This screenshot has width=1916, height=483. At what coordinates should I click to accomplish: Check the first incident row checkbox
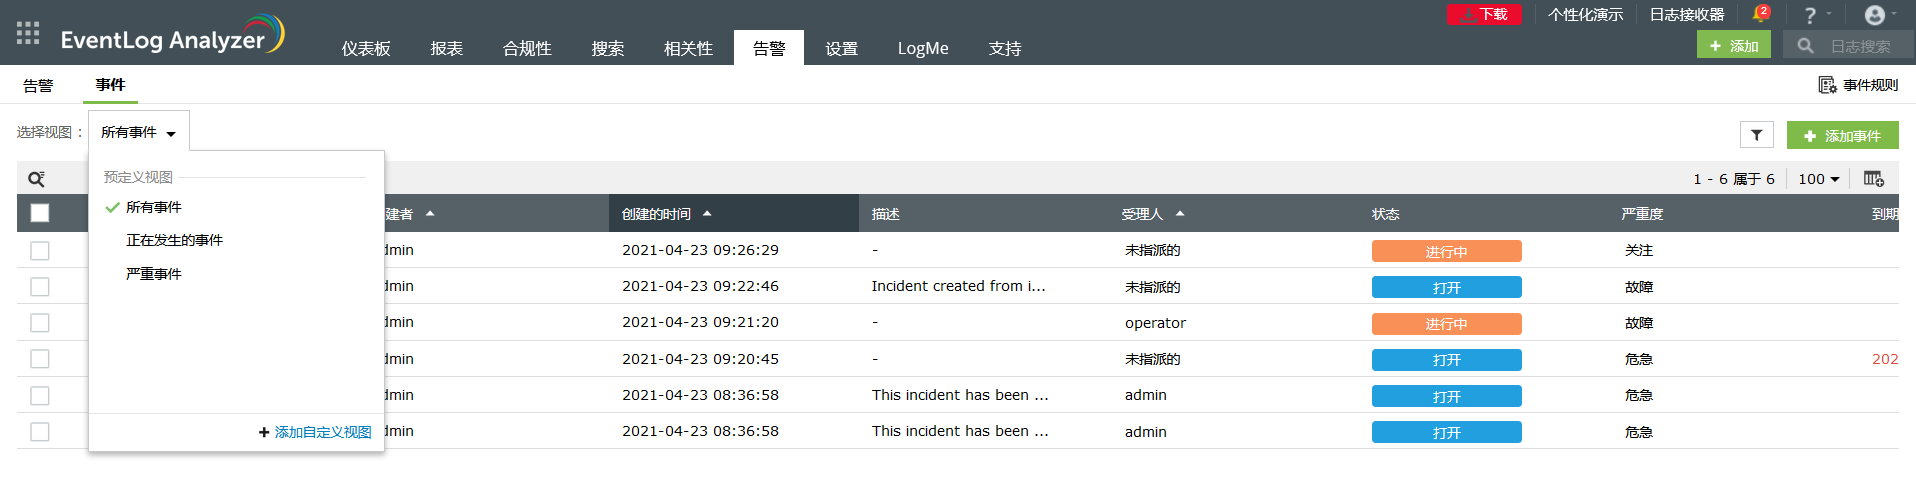click(x=40, y=250)
